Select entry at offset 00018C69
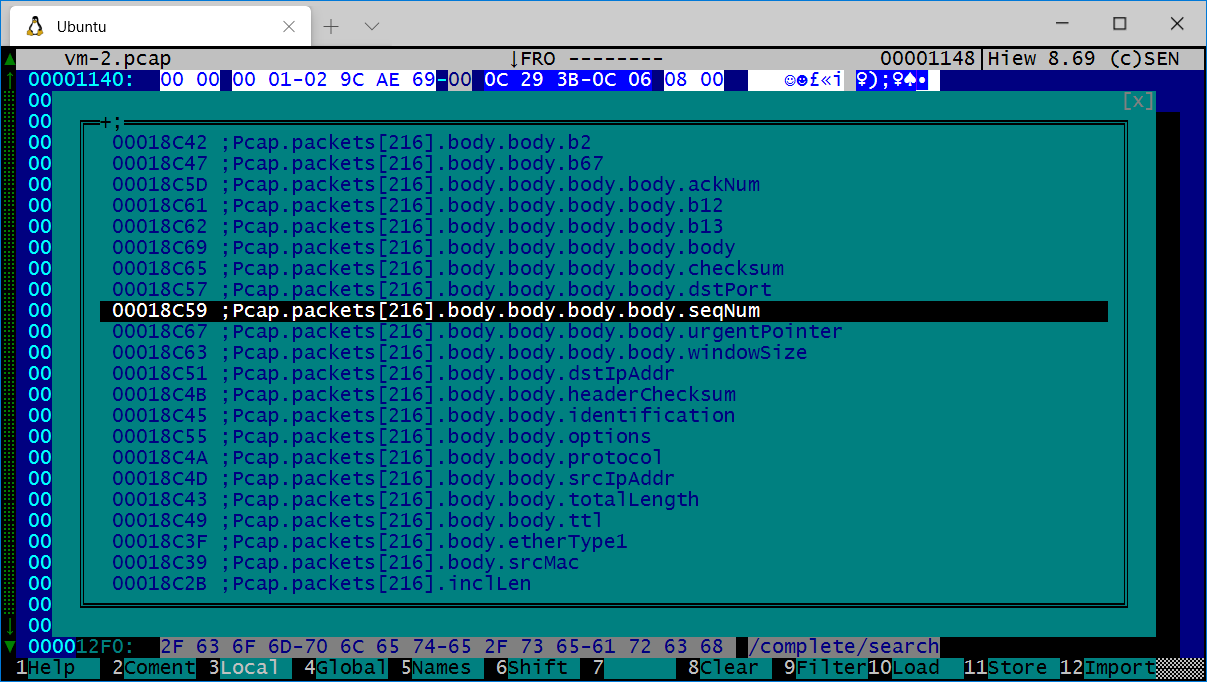The width and height of the screenshot is (1207, 682). click(x=604, y=247)
